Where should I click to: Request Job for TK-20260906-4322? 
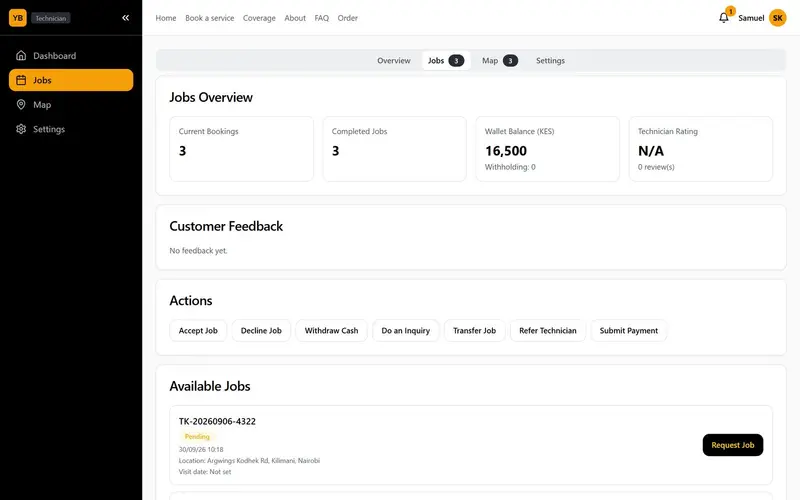[733, 445]
